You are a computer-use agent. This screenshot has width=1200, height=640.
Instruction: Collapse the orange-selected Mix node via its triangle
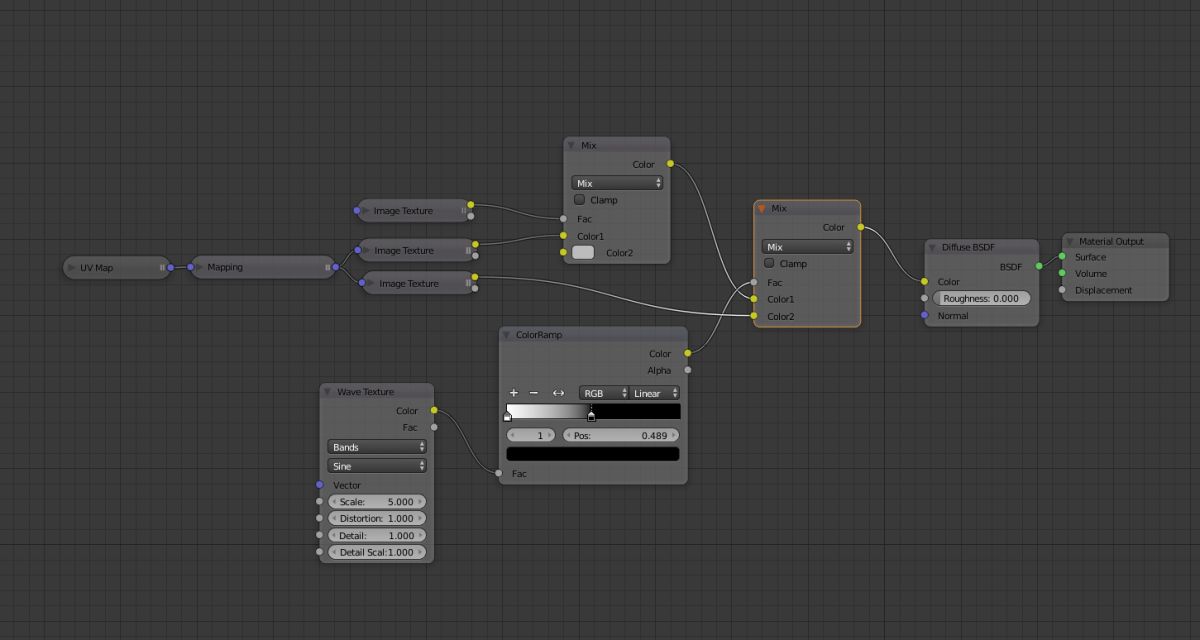[762, 209]
